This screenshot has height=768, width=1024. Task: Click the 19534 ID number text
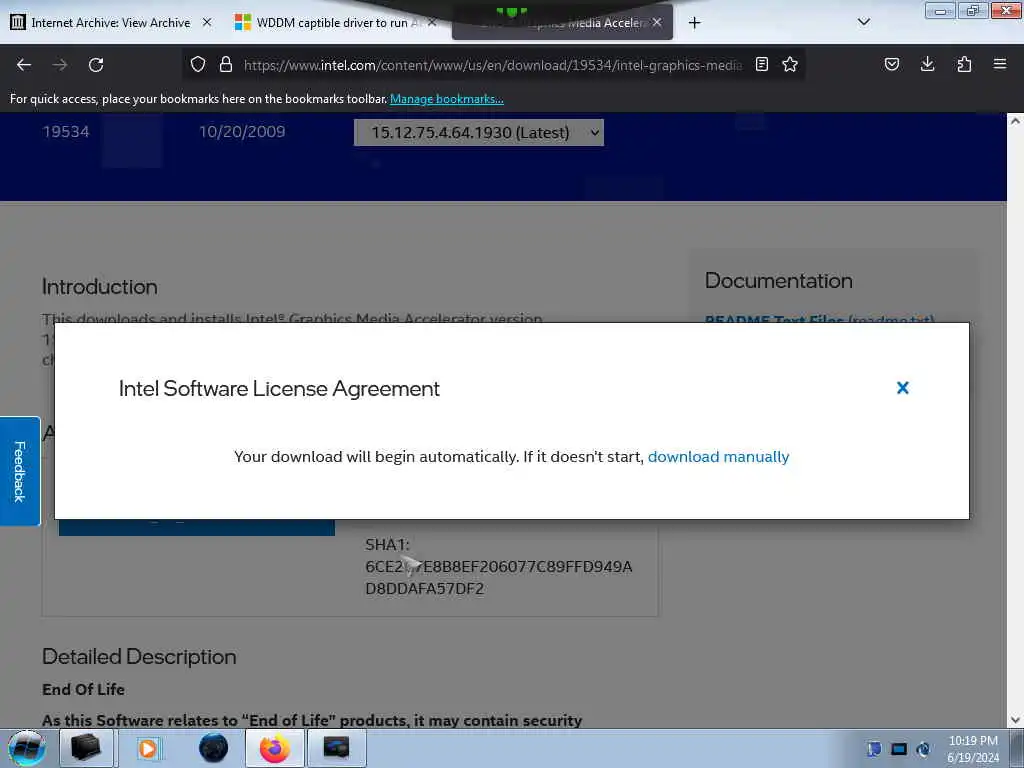65,132
